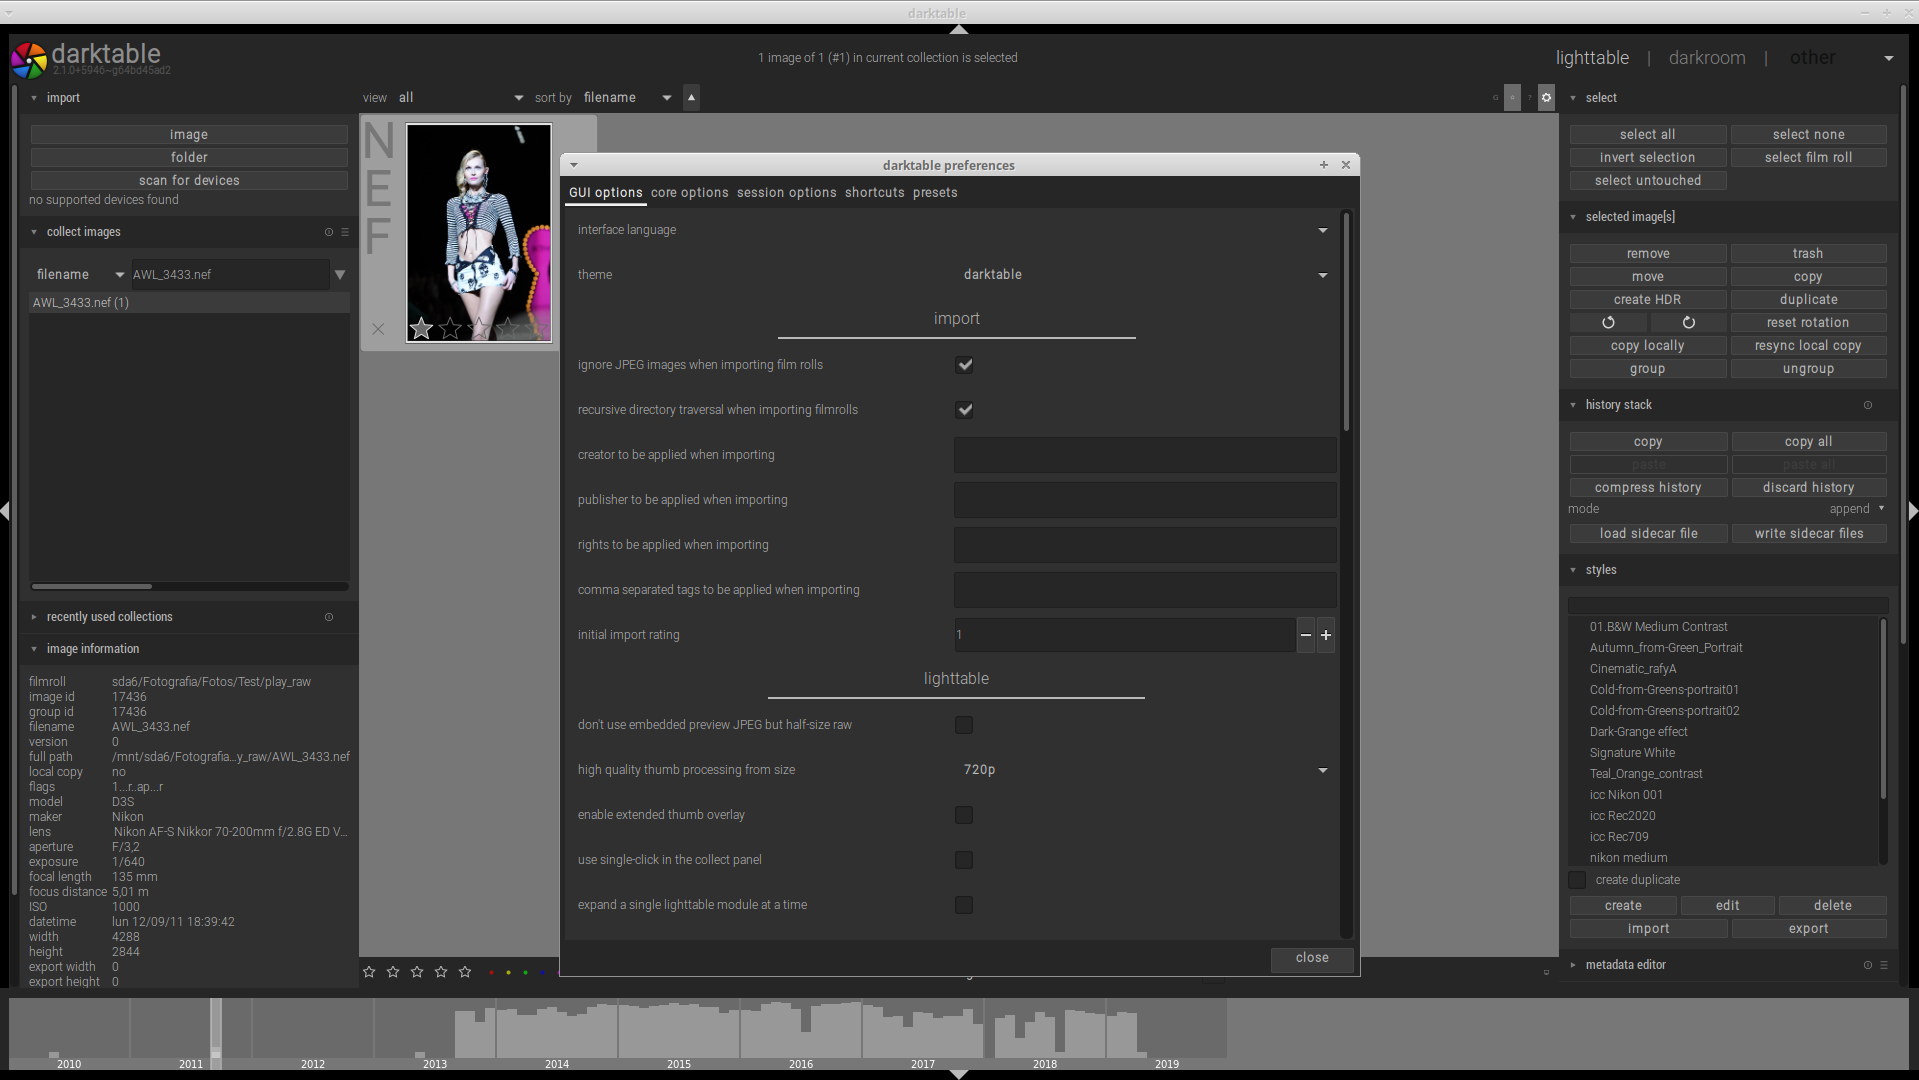Decrease initial import rating with minus
Screen dimensions: 1919x1080
1306,635
